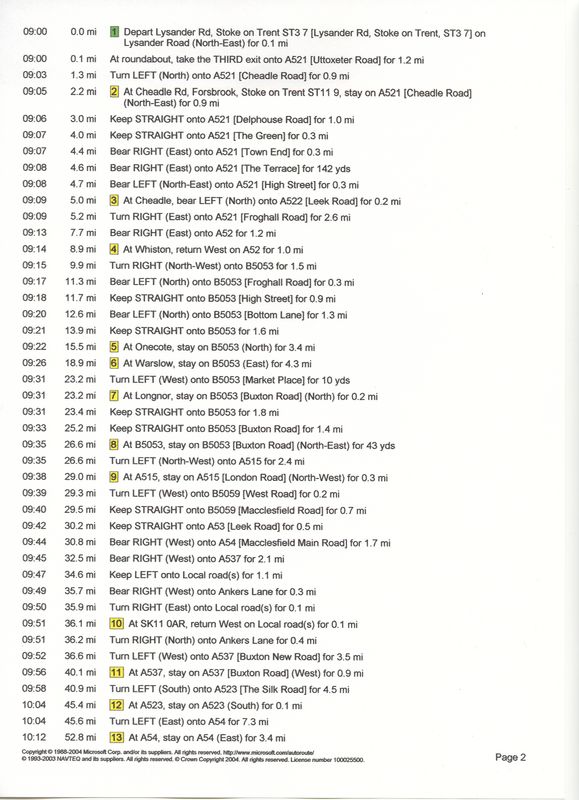This screenshot has height=800, width=579.
Task: Click 'Turn RIGHT (East) onto Local road(s)' step
Action: click(x=212, y=608)
